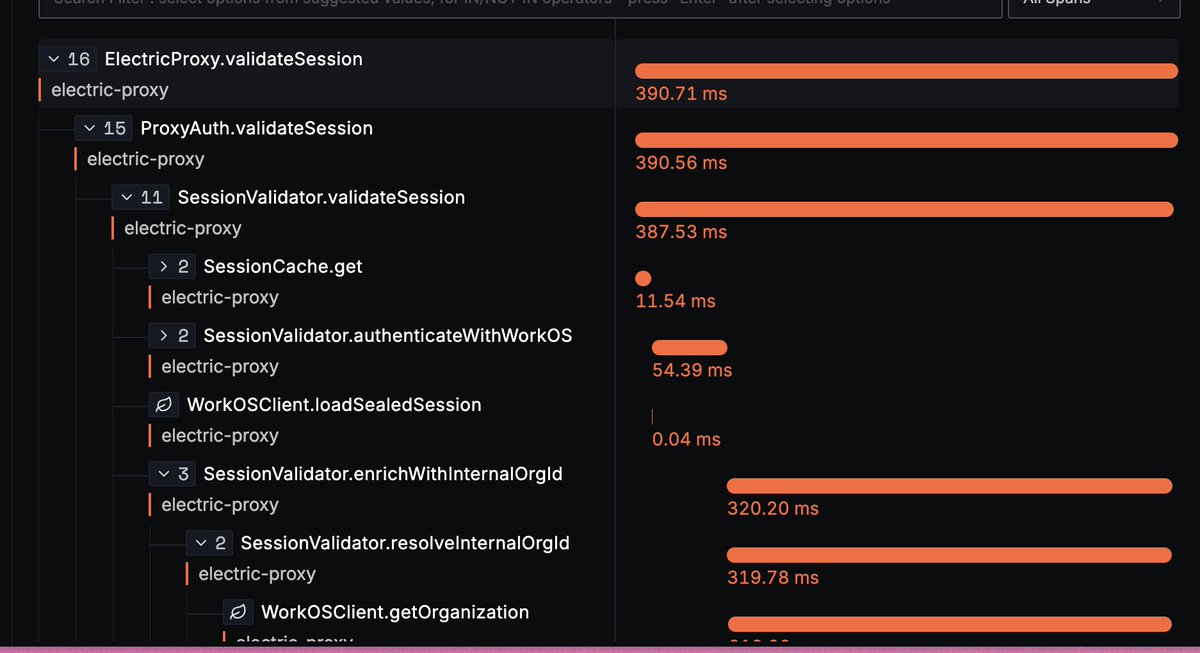Click the 320.20 ms duration bar
The image size is (1200, 653).
pyautogui.click(x=949, y=486)
